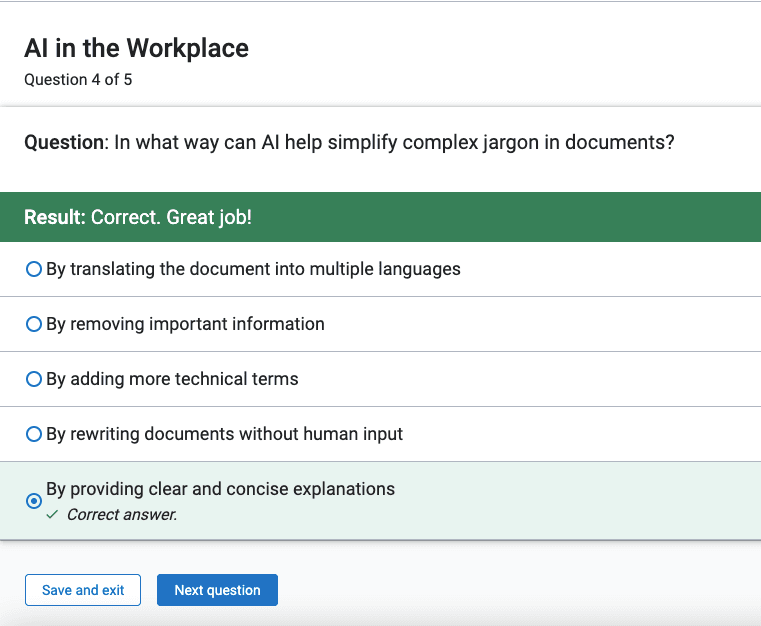Click the question text about simplifying complex jargon
The width and height of the screenshot is (761, 626).
[394, 143]
